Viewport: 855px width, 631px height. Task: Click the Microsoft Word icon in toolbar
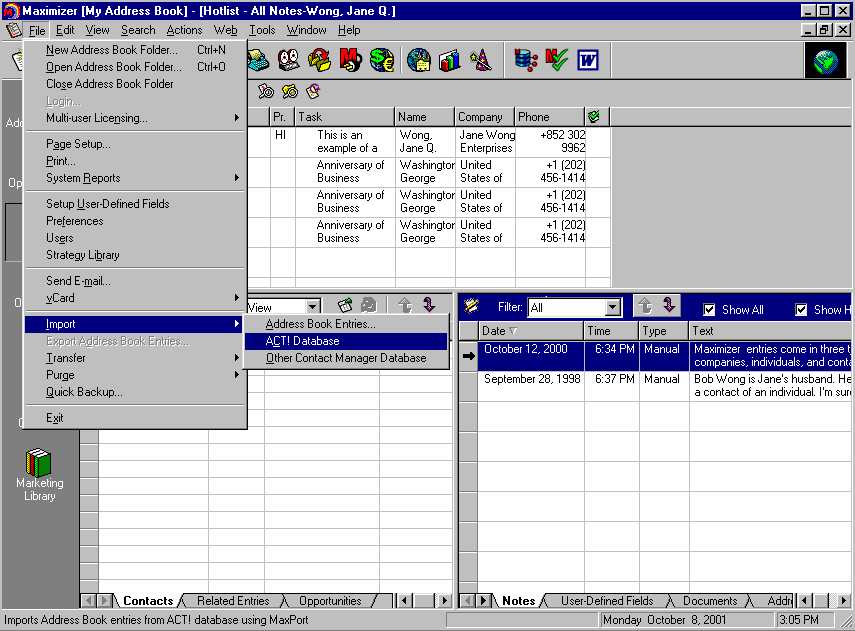(x=587, y=60)
